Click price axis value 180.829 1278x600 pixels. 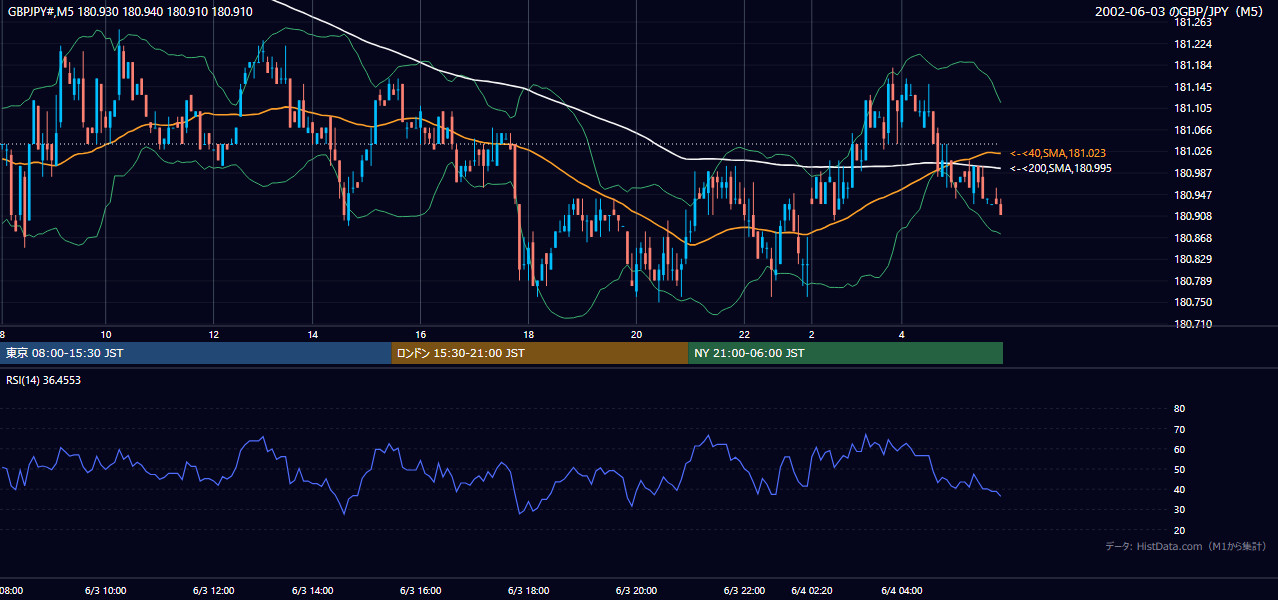click(x=1193, y=259)
